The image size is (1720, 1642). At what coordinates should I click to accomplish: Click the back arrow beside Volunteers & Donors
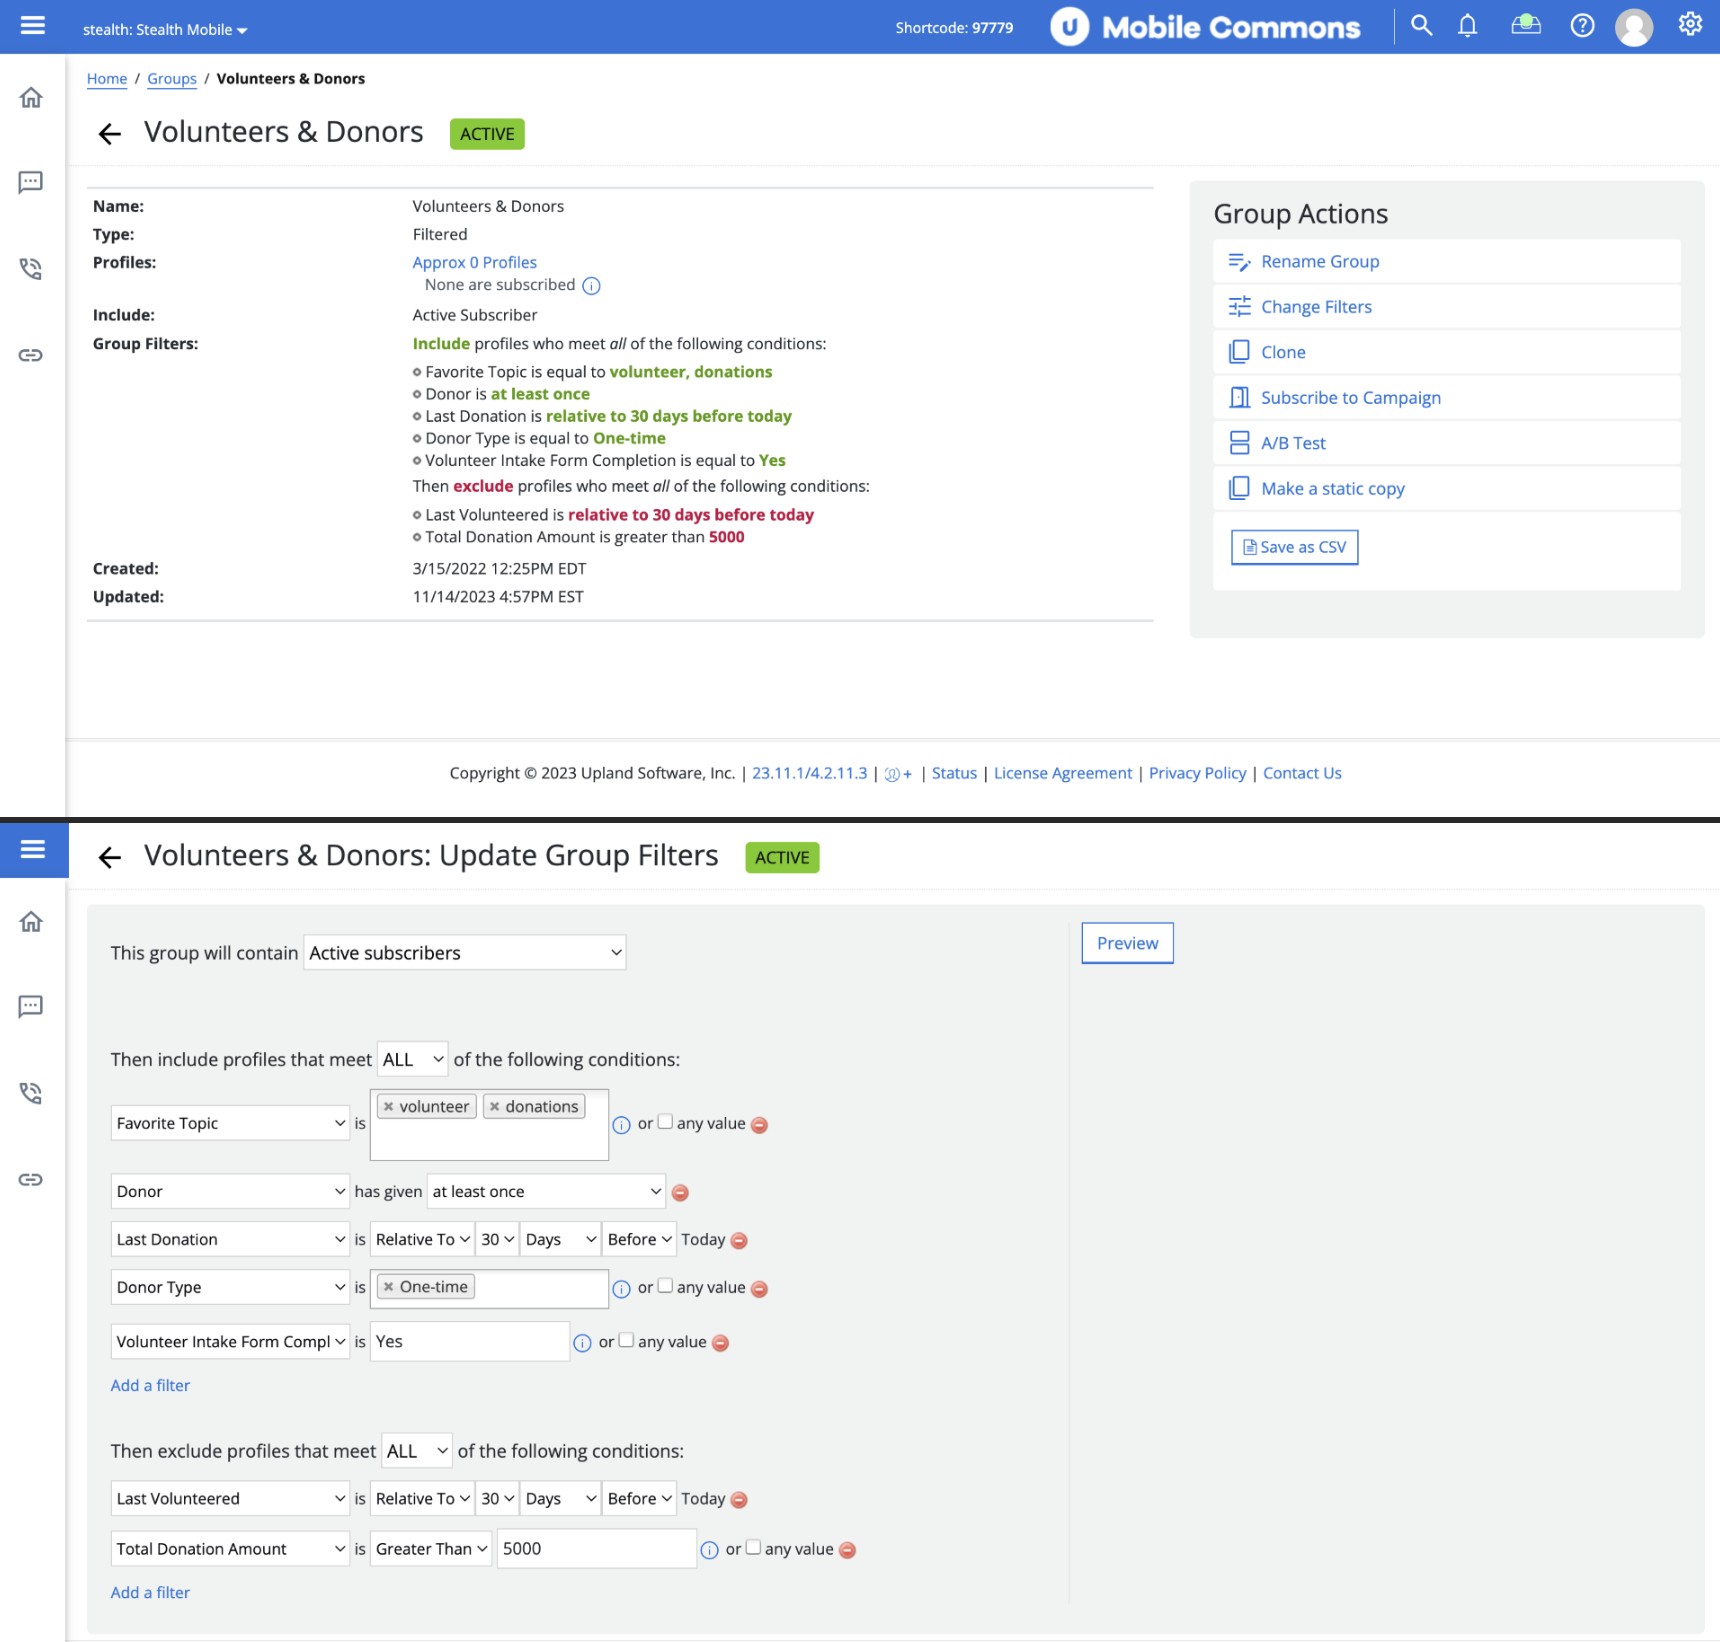pos(109,133)
